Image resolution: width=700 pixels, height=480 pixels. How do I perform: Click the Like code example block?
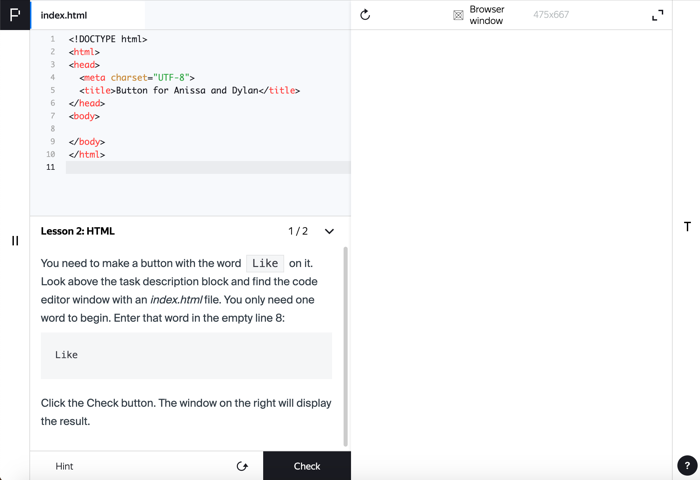pos(186,355)
